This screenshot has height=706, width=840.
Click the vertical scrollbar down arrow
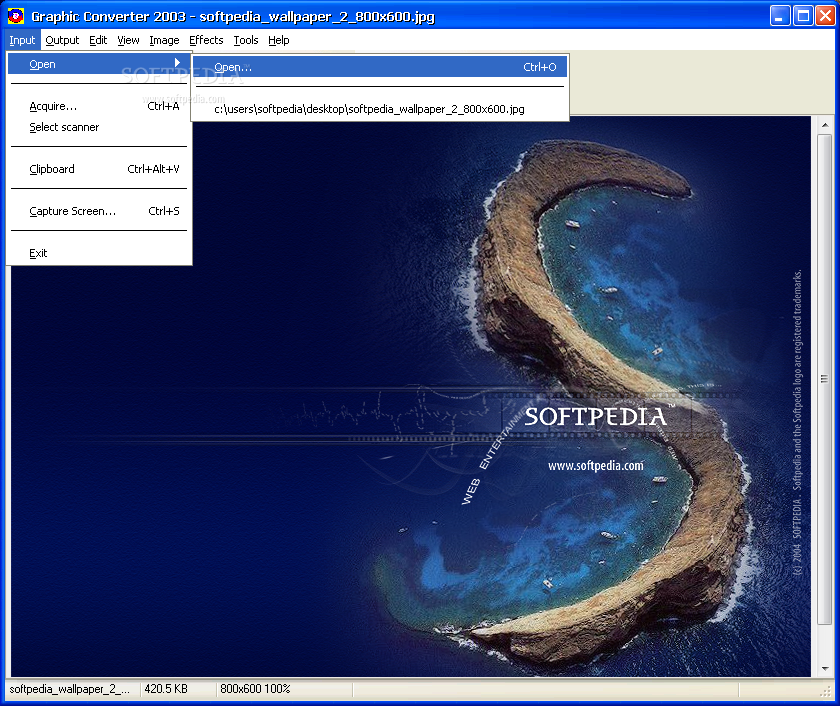[x=825, y=668]
